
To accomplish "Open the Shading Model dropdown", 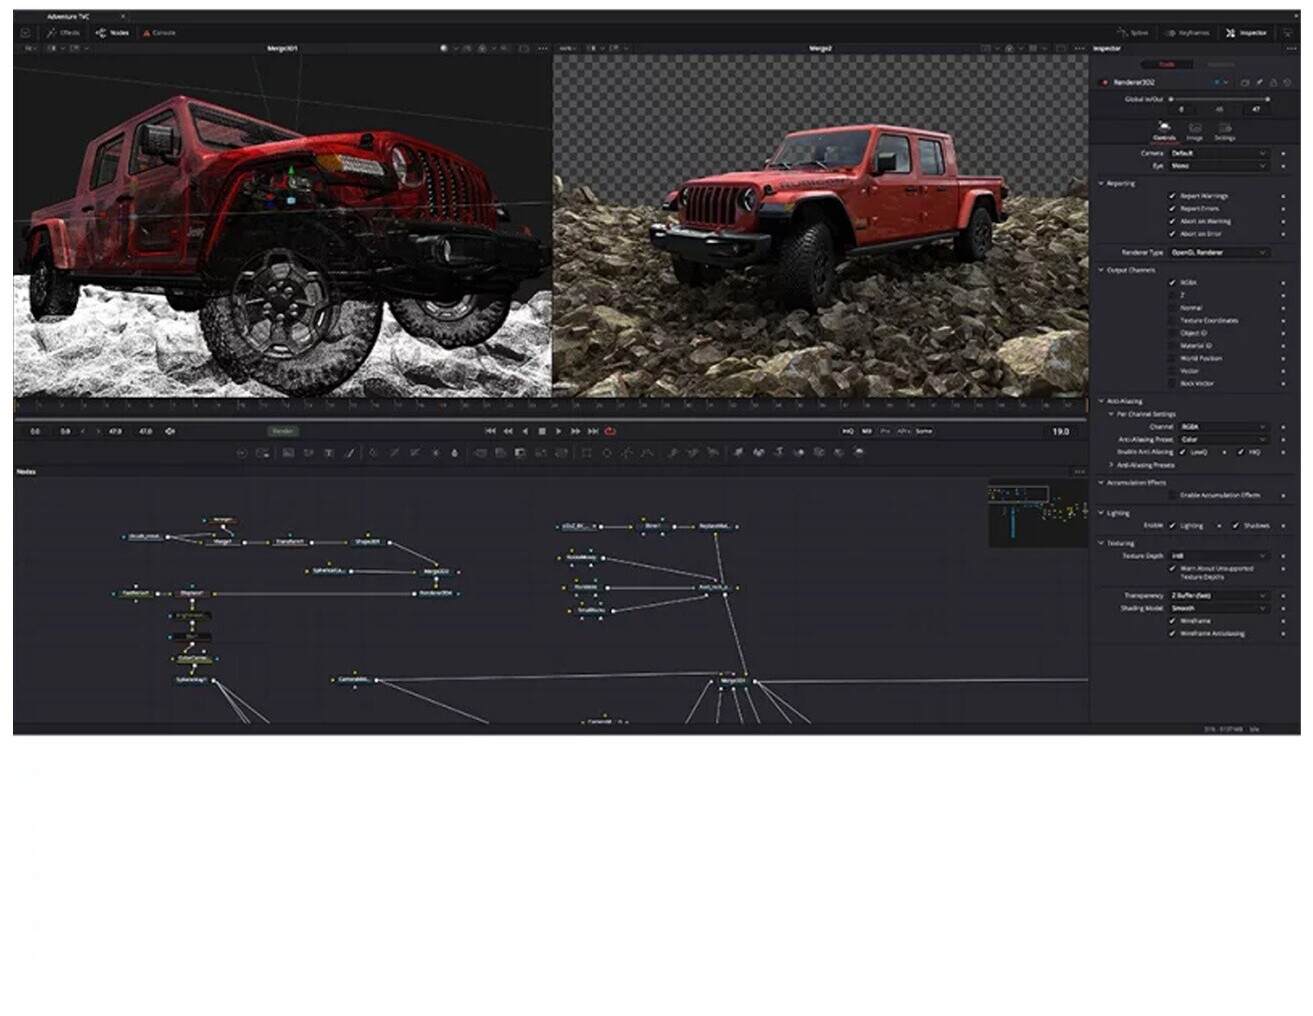I will click(1218, 608).
